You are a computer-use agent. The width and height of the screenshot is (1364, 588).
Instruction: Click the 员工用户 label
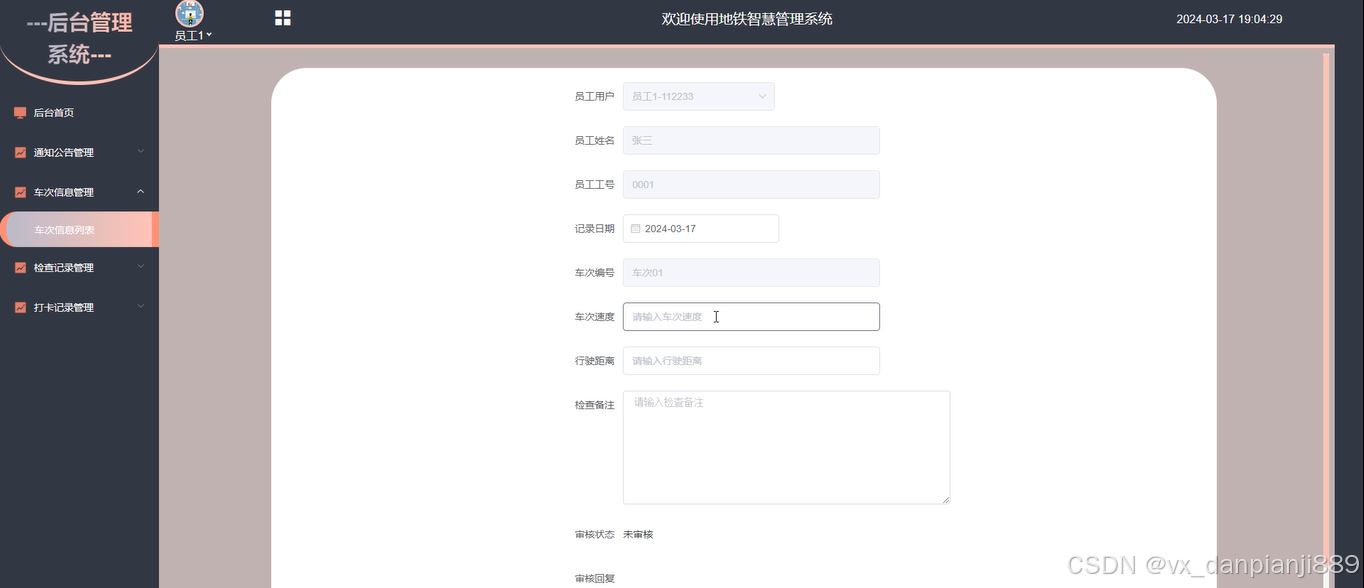[594, 97]
